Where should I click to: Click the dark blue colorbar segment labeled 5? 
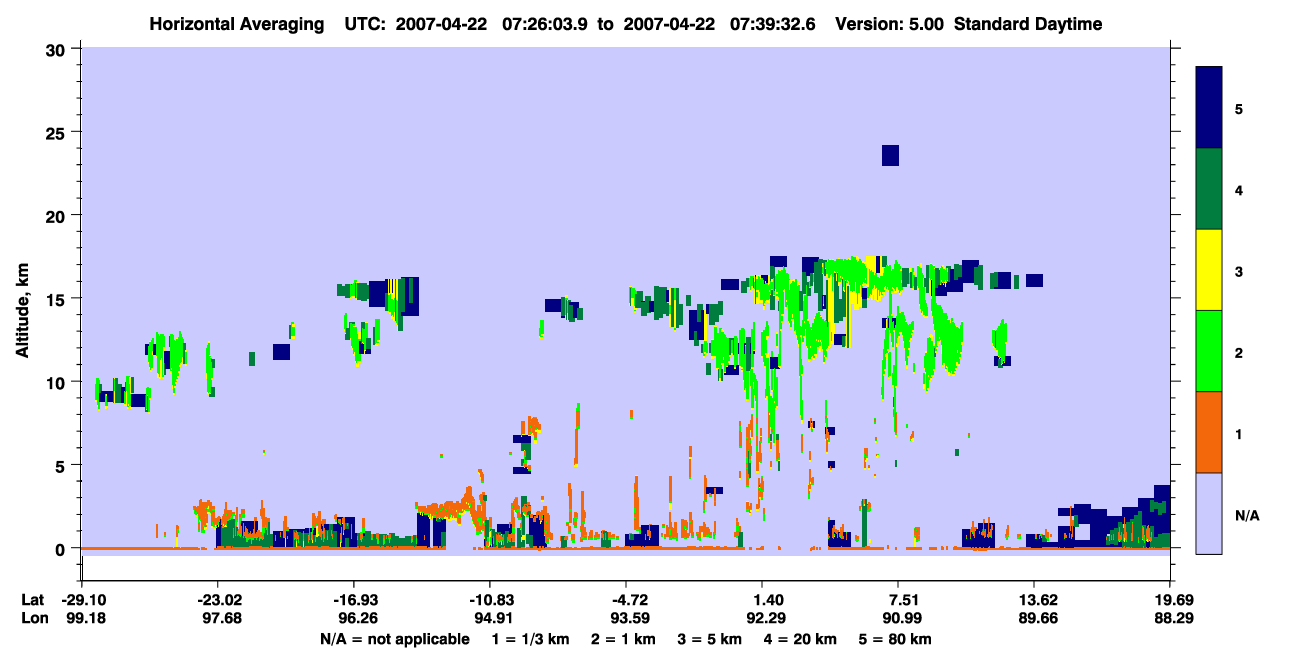click(1210, 108)
